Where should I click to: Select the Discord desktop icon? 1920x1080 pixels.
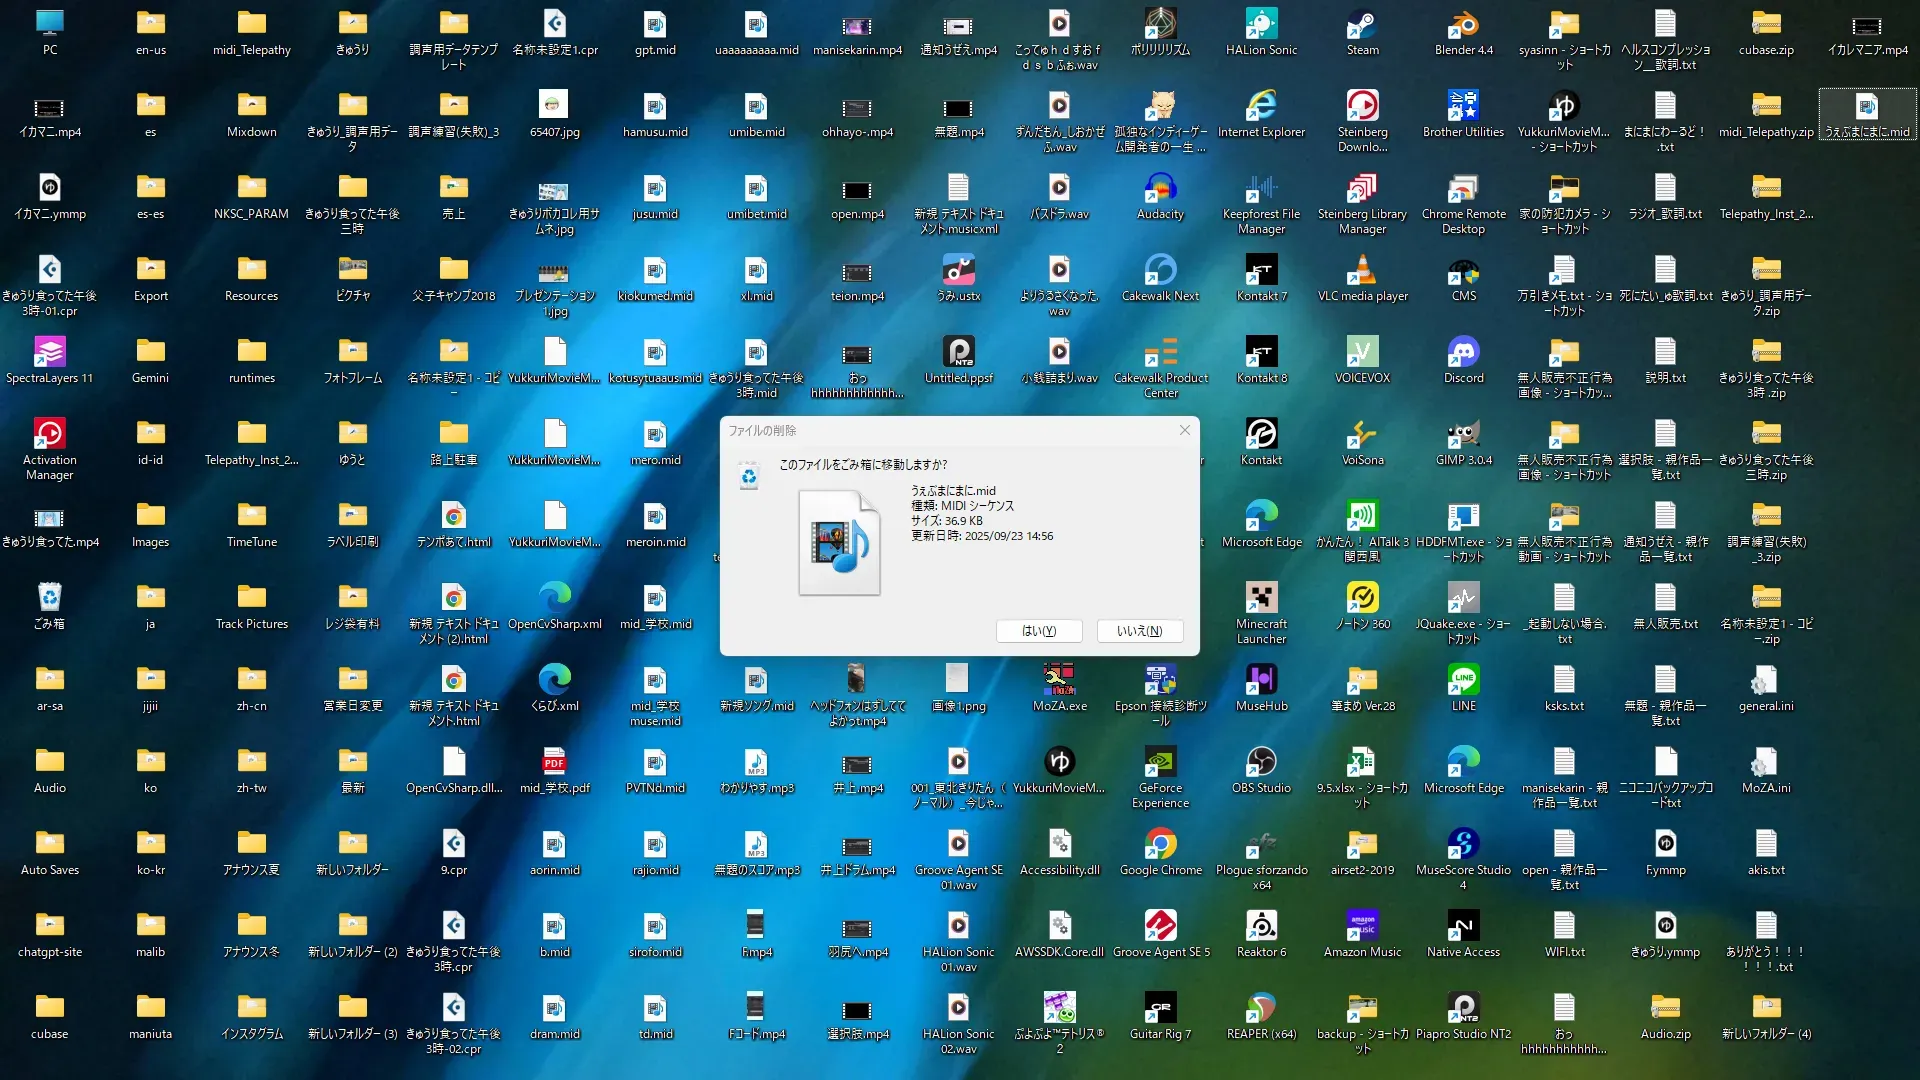[1463, 353]
